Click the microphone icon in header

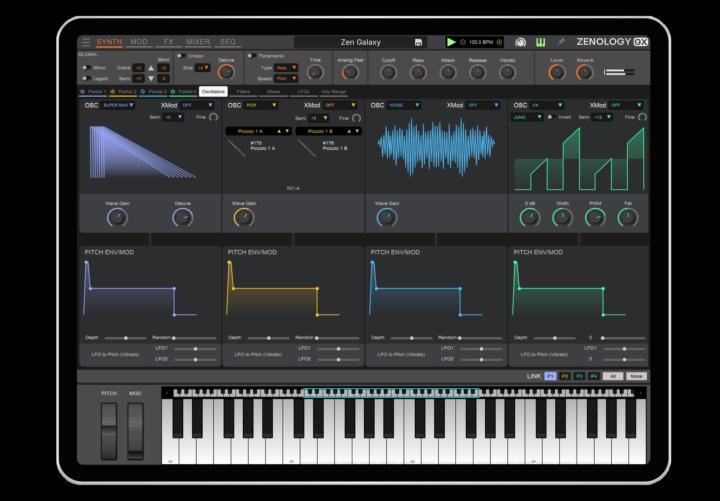point(561,42)
